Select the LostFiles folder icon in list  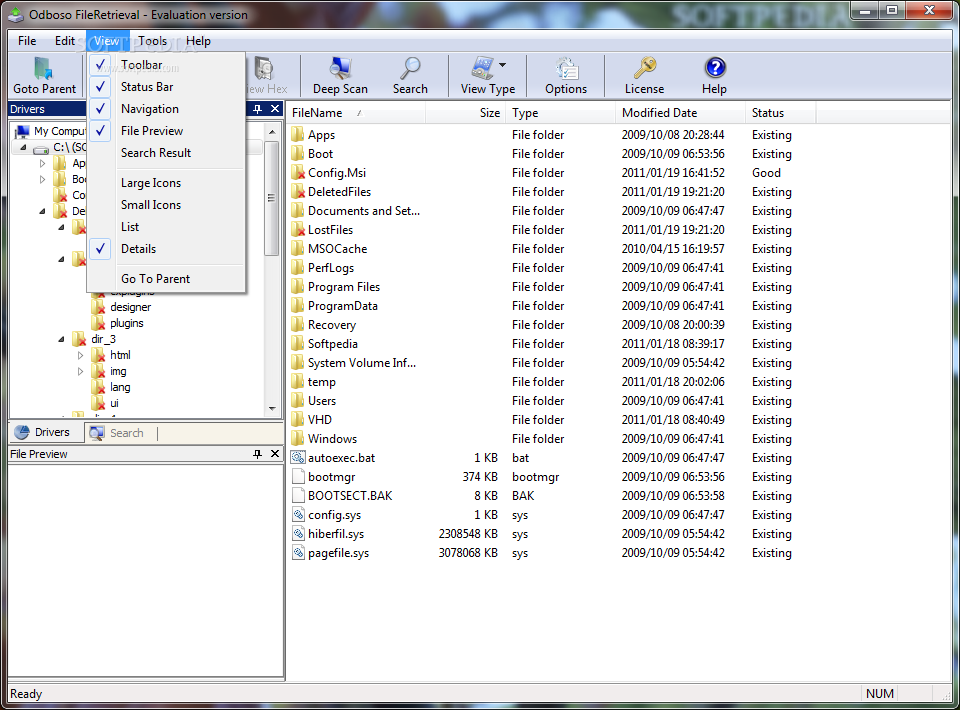tap(298, 230)
